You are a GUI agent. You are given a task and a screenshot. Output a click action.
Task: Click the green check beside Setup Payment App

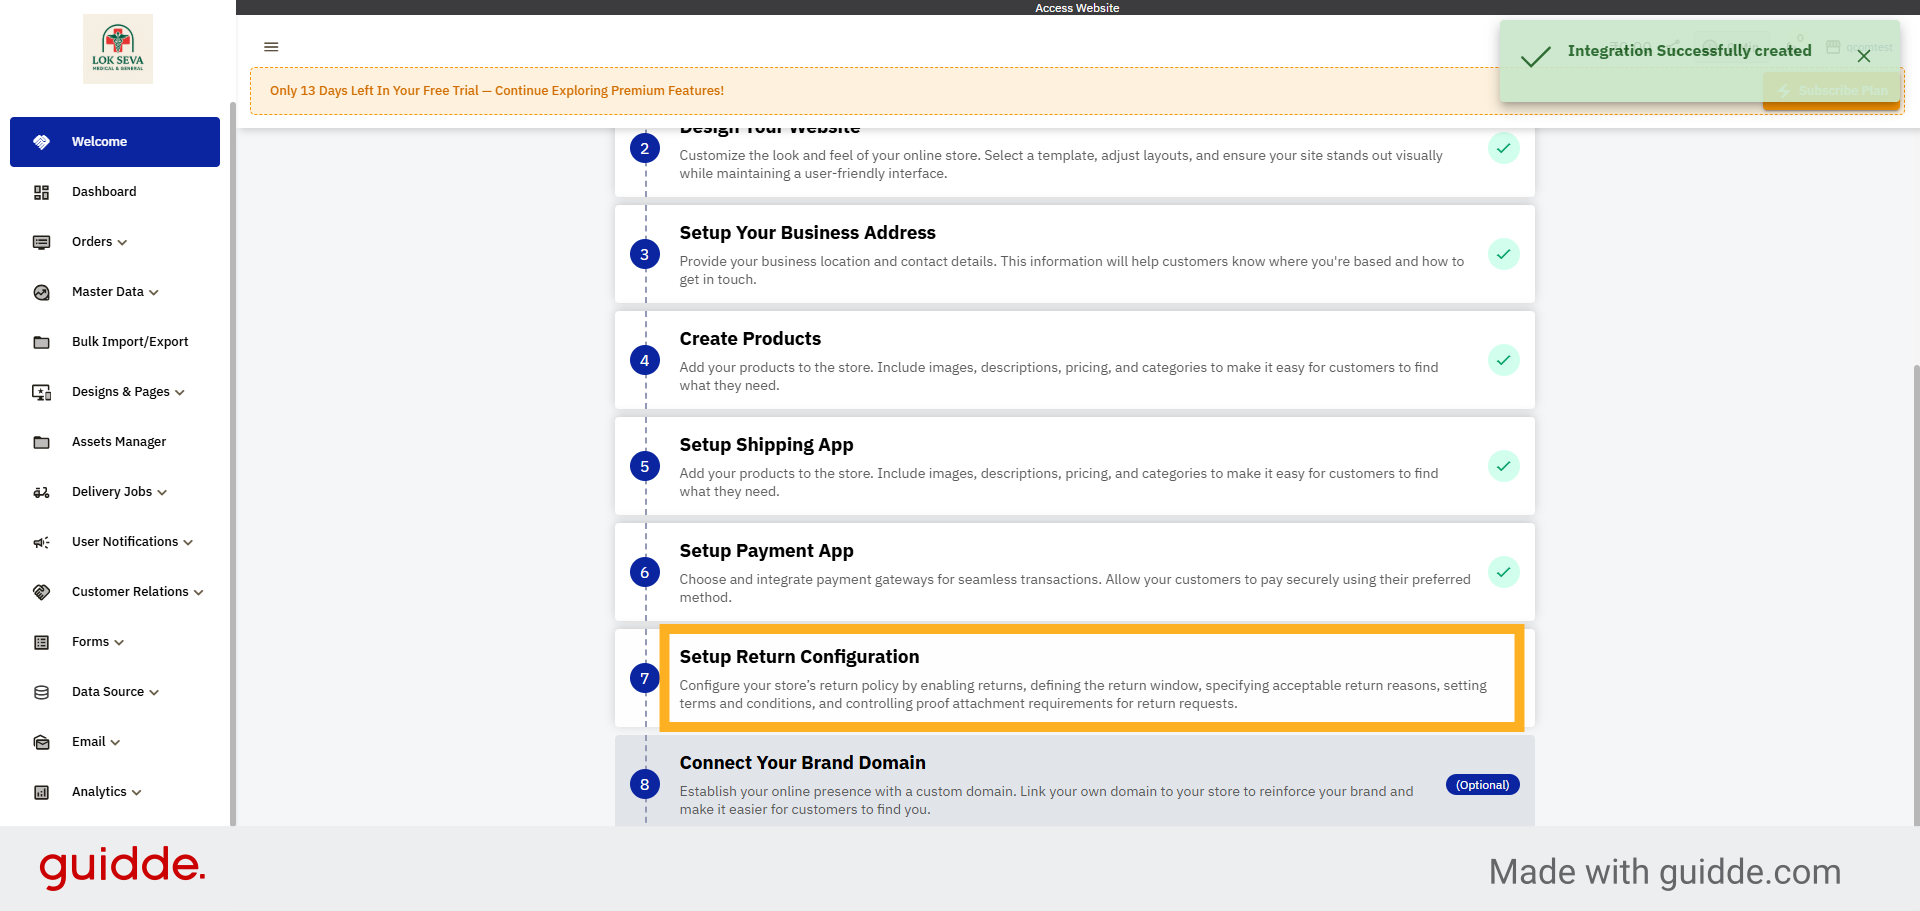pyautogui.click(x=1503, y=572)
